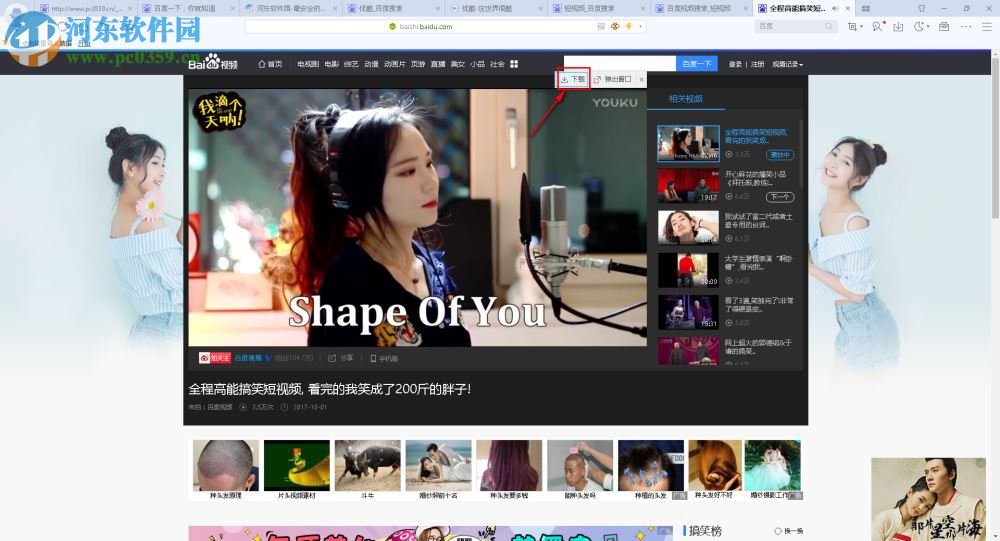Open the 直播 category
The image size is (1000, 541).
(x=438, y=64)
